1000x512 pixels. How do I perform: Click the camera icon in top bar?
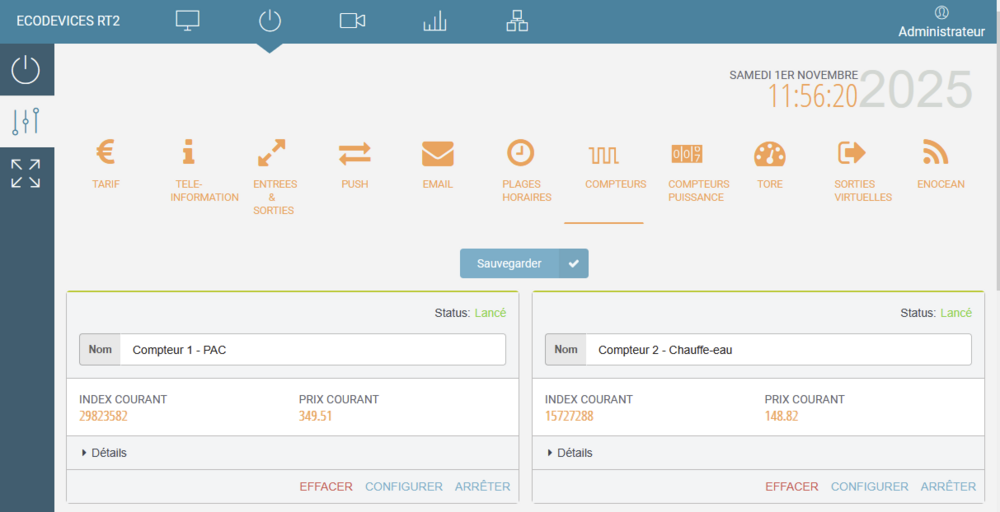tap(352, 21)
